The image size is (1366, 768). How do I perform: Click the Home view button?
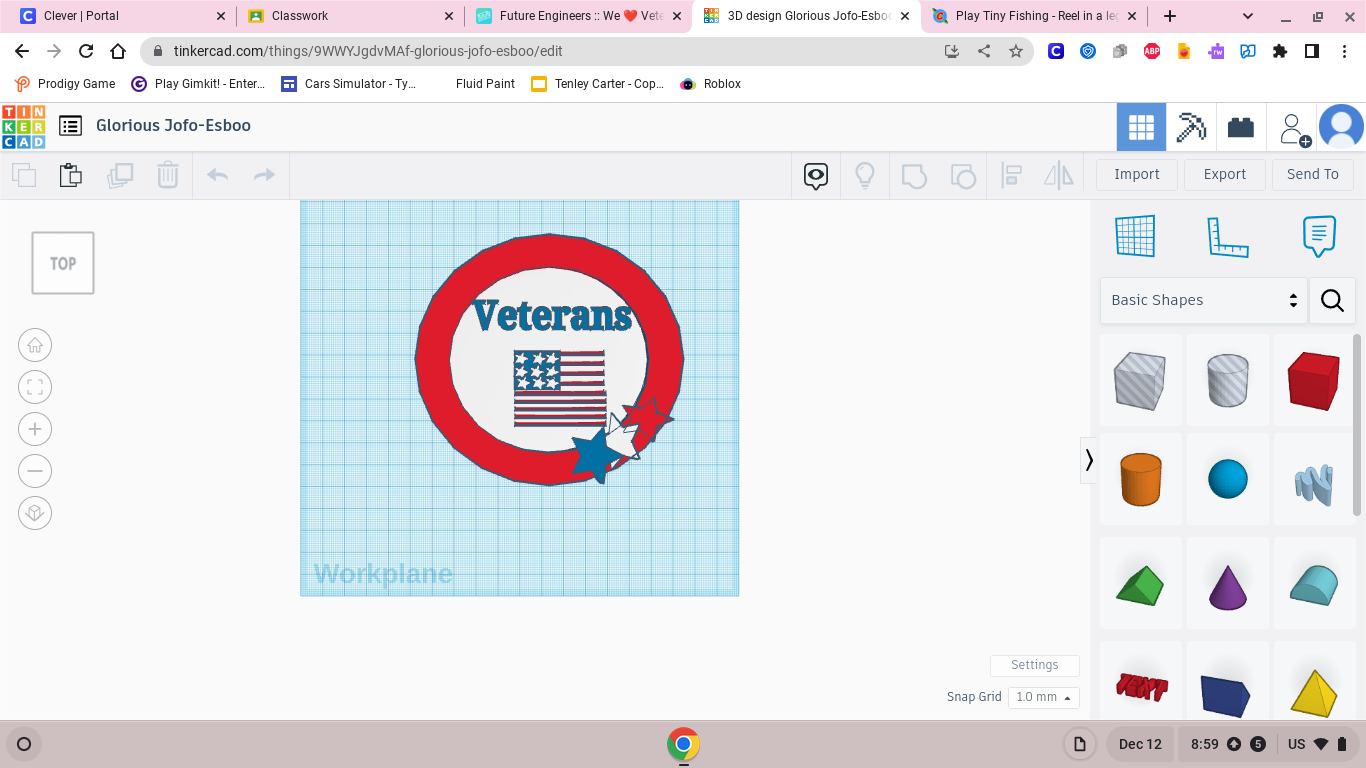[35, 345]
